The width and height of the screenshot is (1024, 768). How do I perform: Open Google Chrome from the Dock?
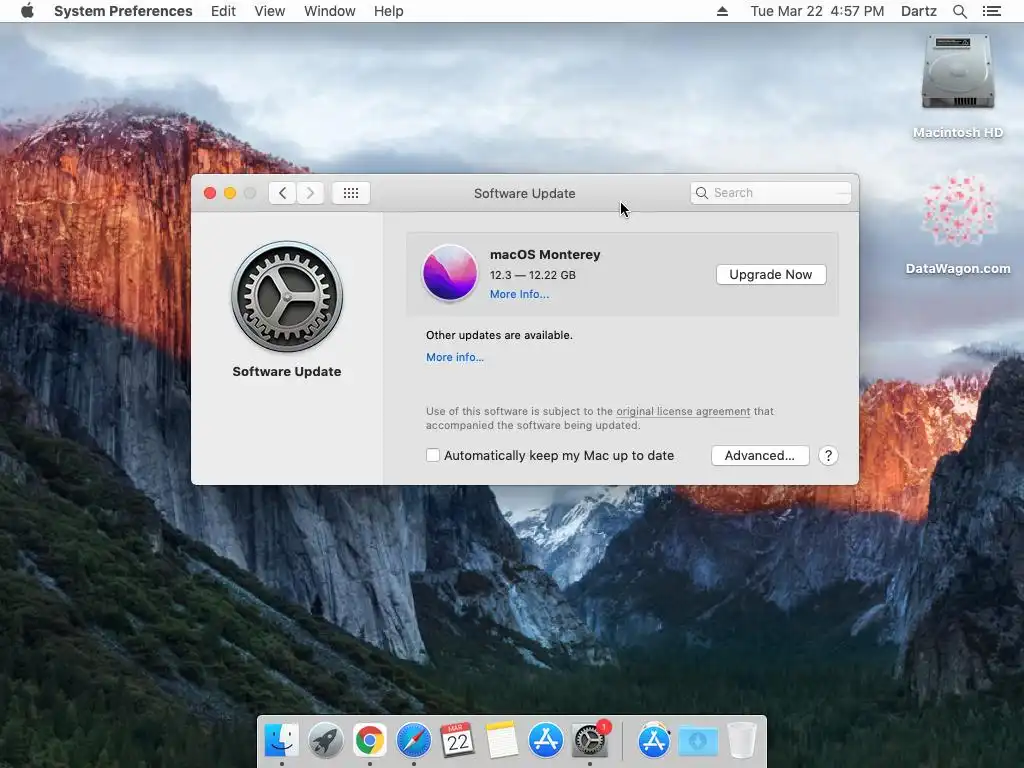pos(370,740)
